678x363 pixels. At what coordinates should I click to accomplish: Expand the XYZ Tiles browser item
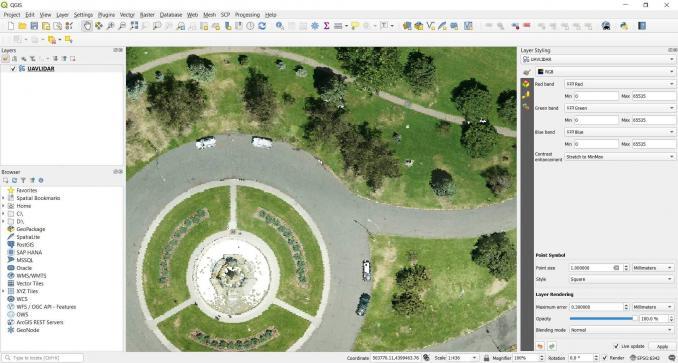pyautogui.click(x=3, y=291)
